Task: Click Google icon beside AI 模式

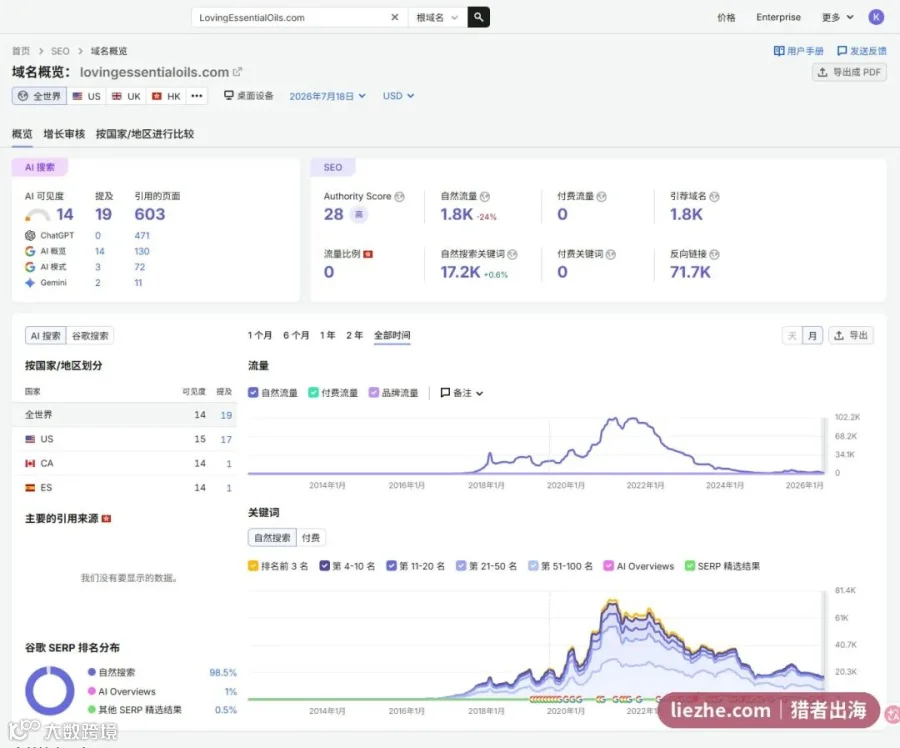Action: [x=30, y=267]
